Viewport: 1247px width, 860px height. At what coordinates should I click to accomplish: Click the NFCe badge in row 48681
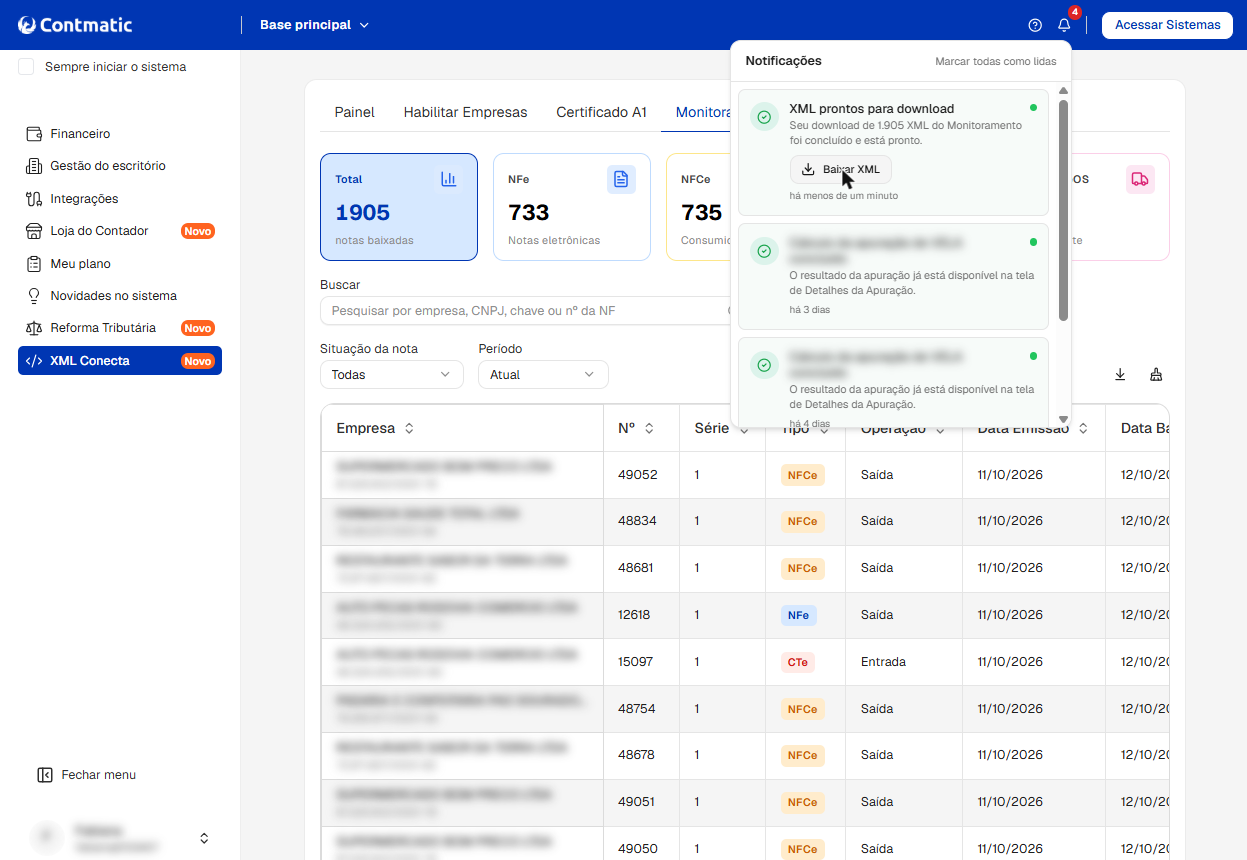tap(802, 568)
